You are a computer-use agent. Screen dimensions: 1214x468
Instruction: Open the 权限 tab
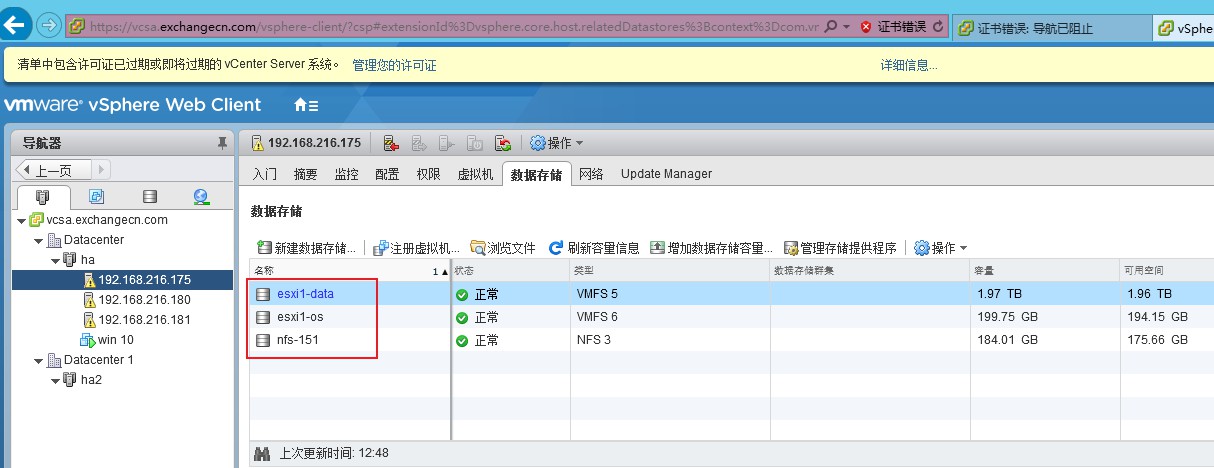point(428,174)
